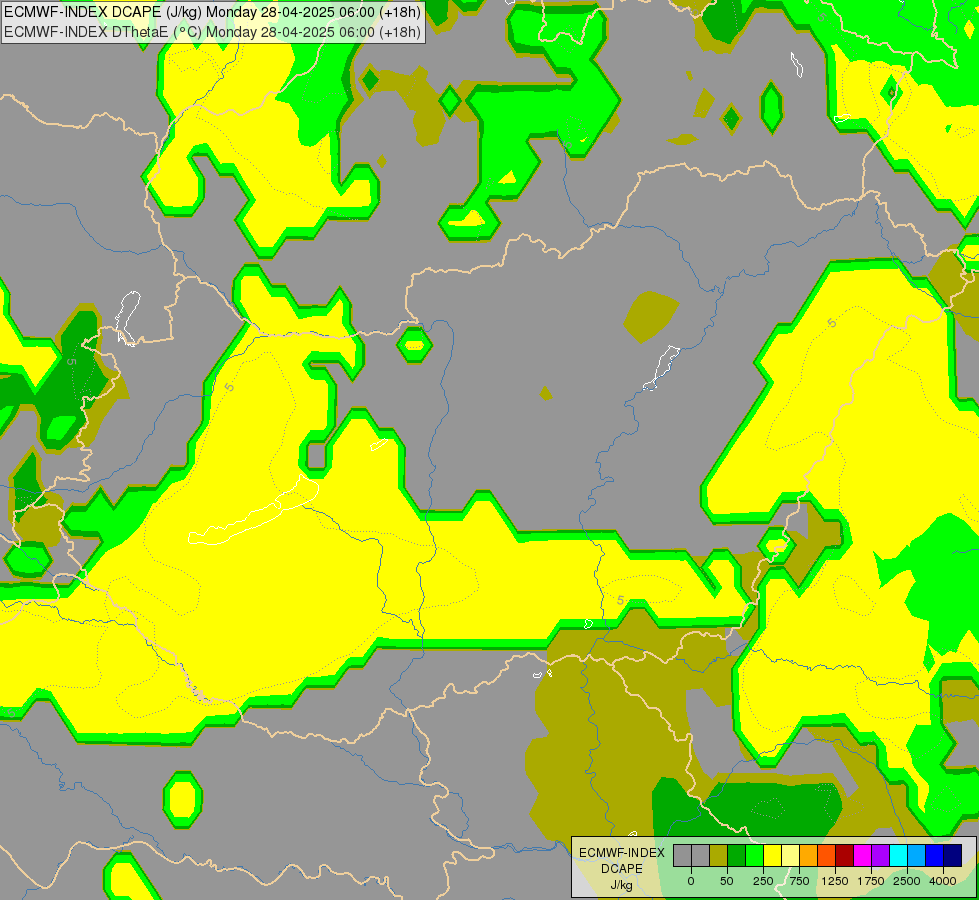Click the cyan legend swatch

tap(898, 855)
